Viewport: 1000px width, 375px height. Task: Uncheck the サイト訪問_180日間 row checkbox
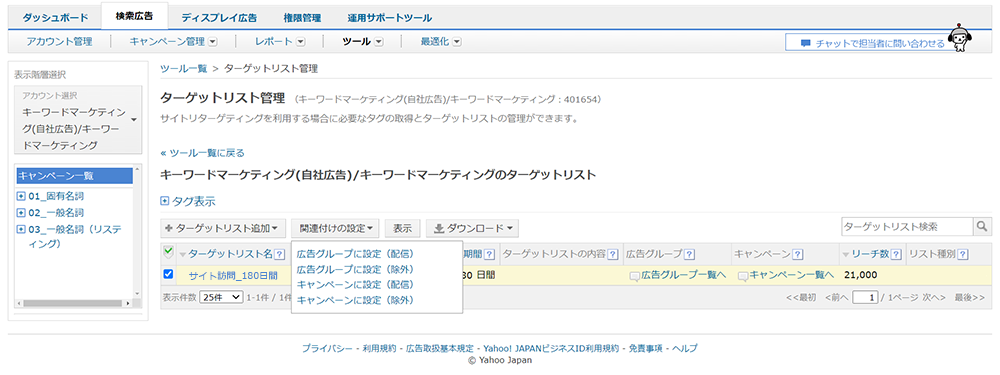[168, 274]
